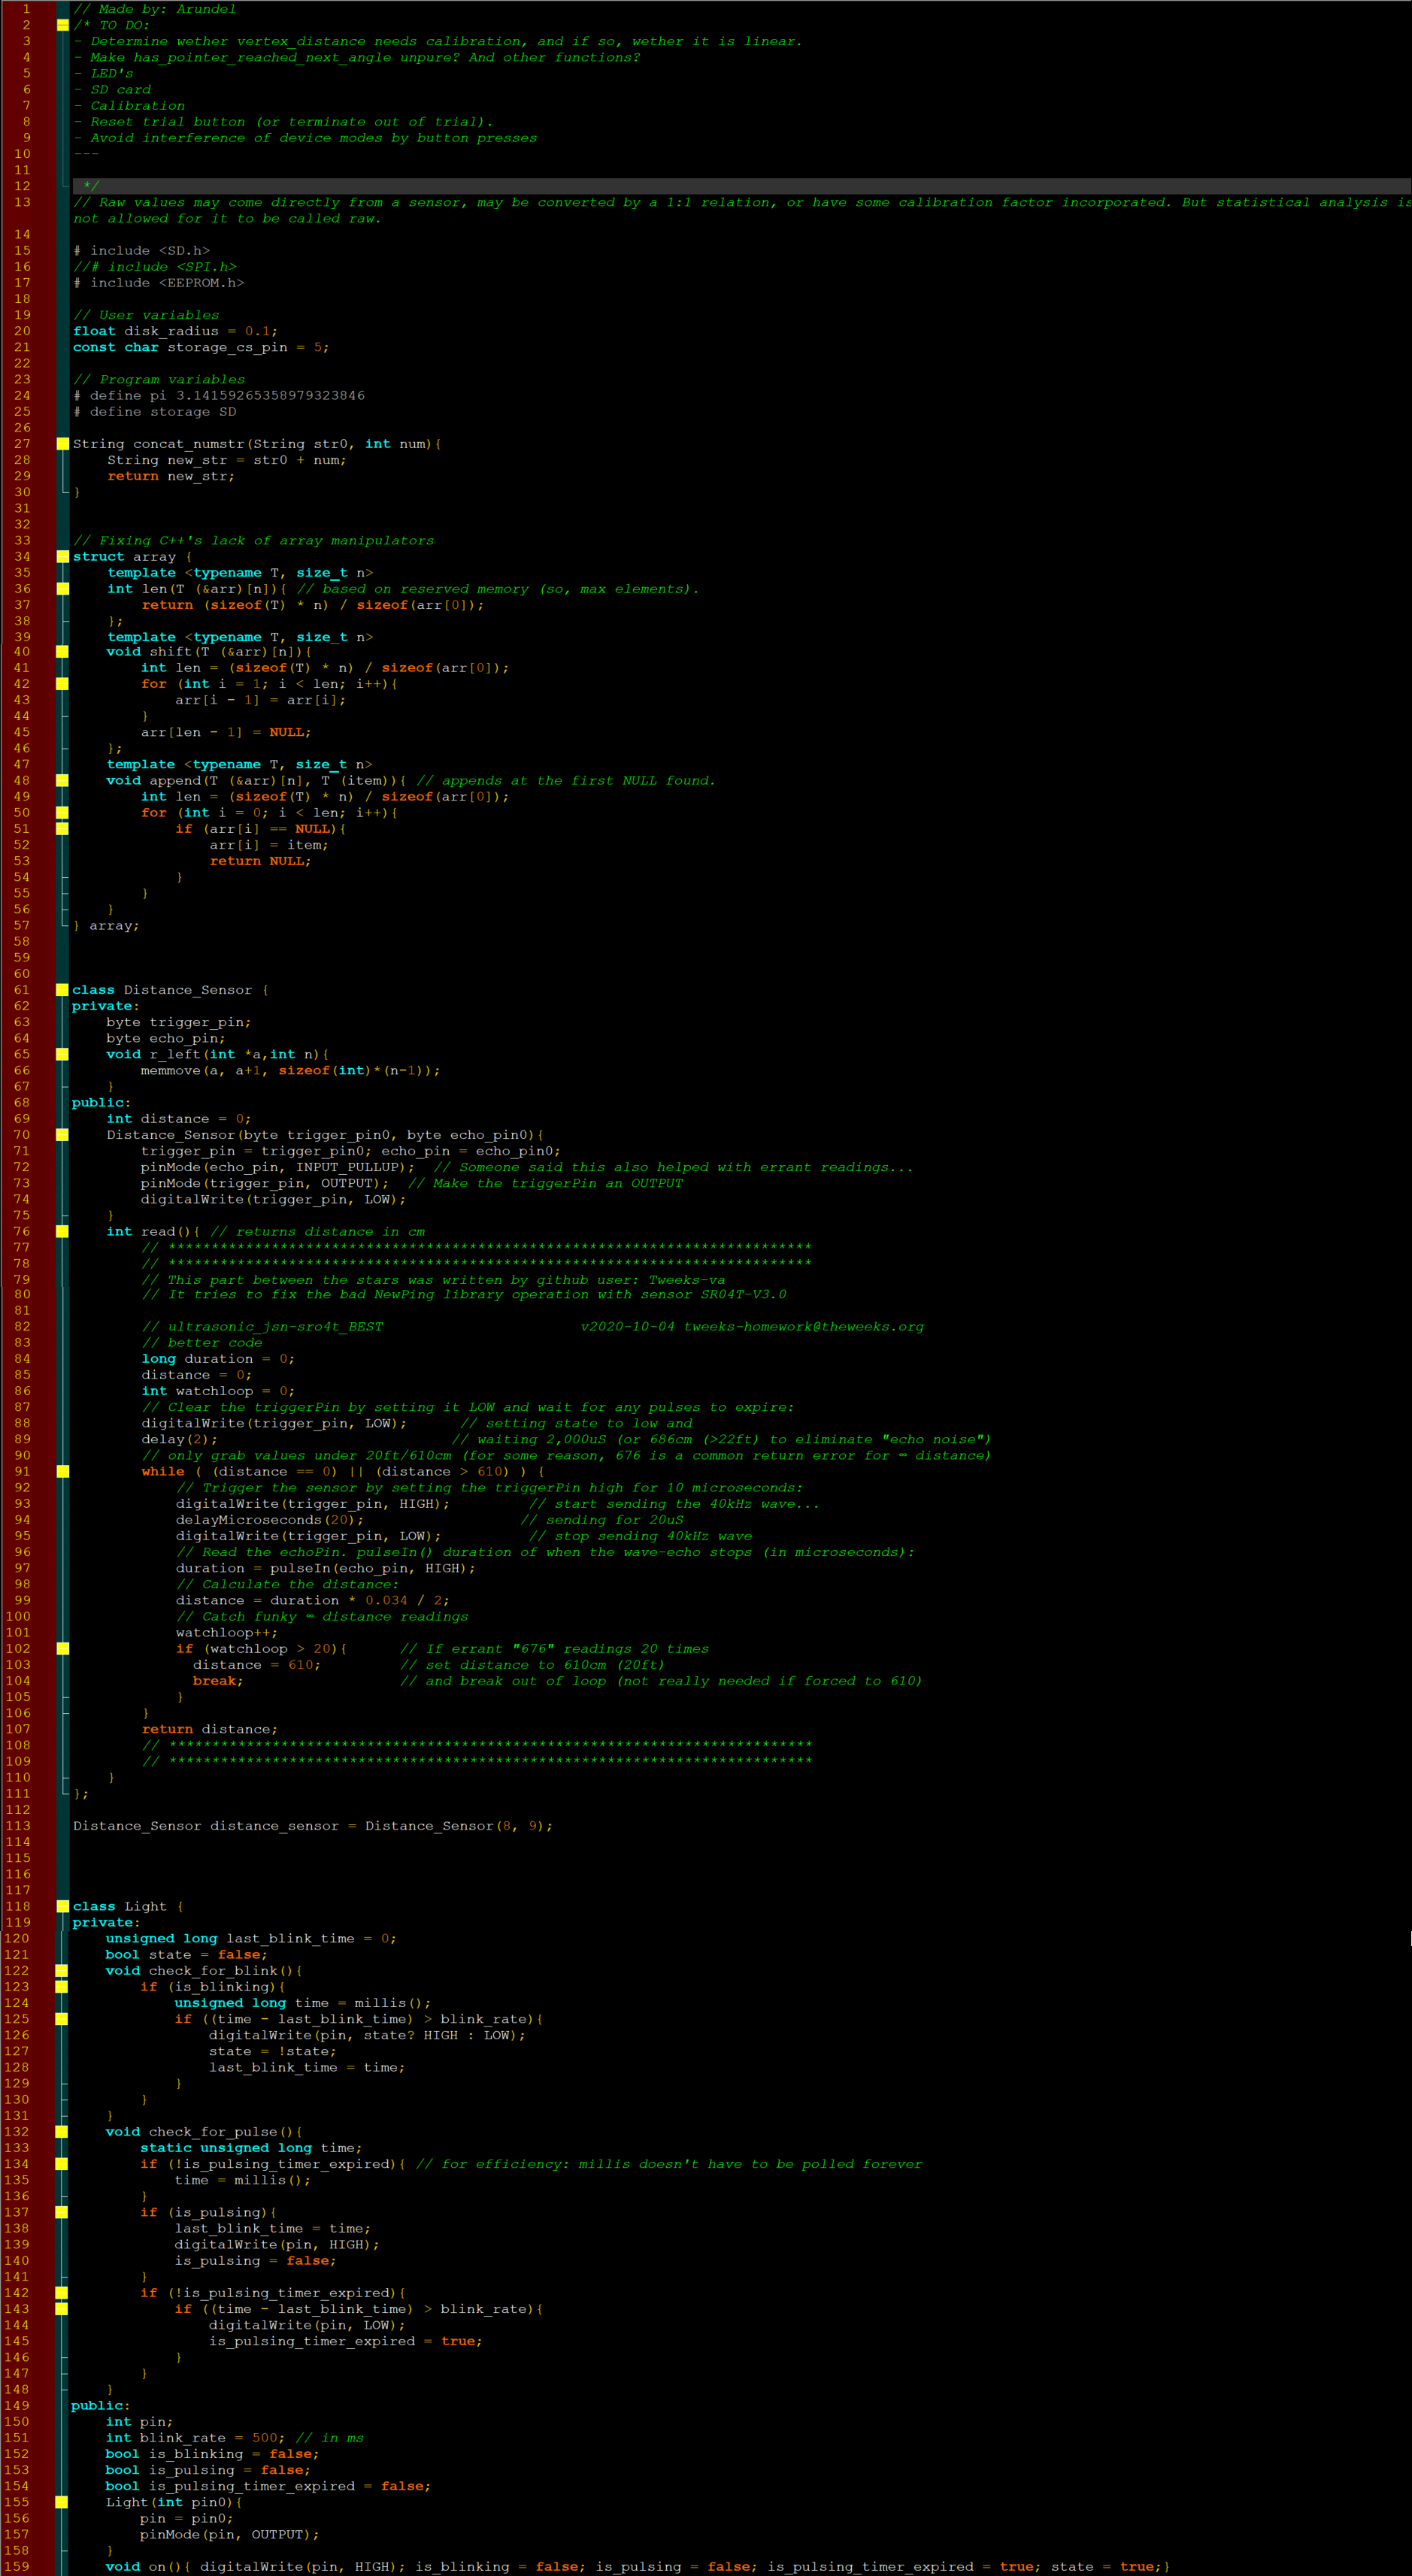Fold the check_for_pulse function block

point(62,2131)
